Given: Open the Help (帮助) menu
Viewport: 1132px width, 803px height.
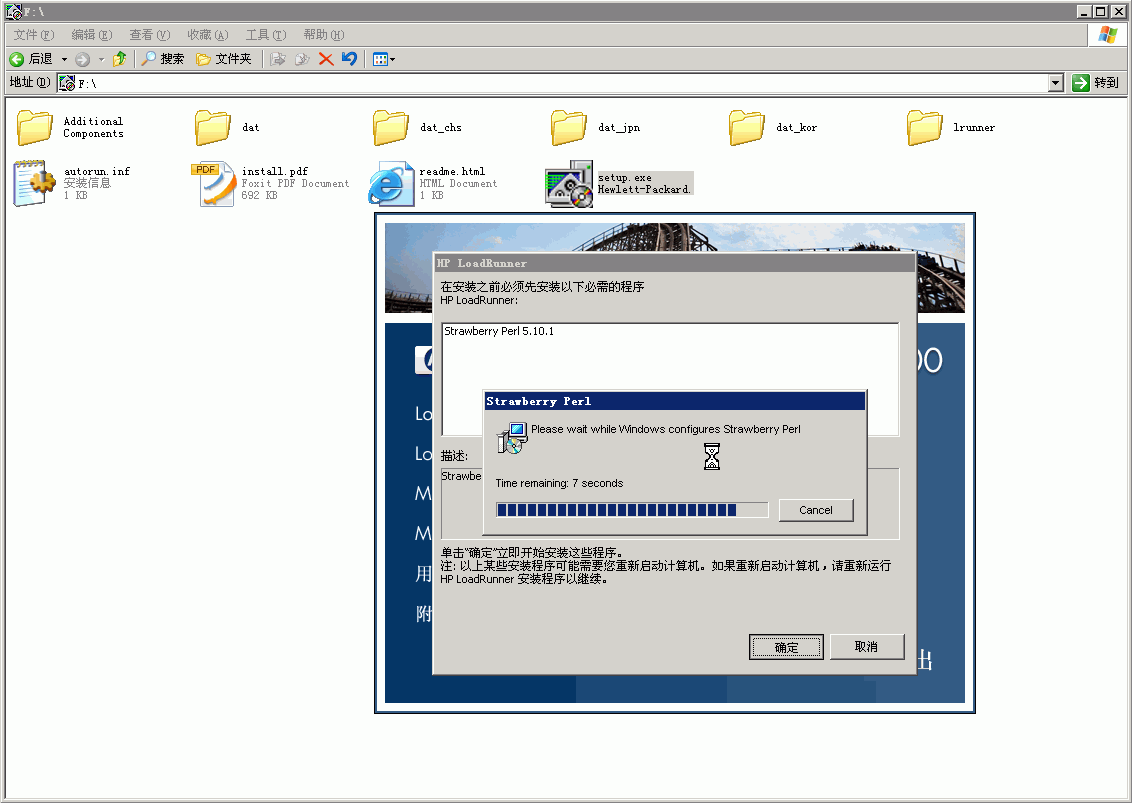Looking at the screenshot, I should point(323,35).
